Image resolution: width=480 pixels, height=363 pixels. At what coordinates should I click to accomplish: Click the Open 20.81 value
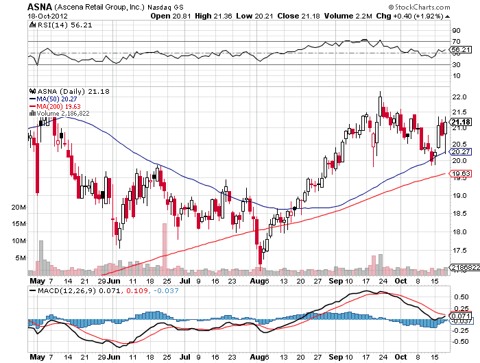pyautogui.click(x=171, y=16)
